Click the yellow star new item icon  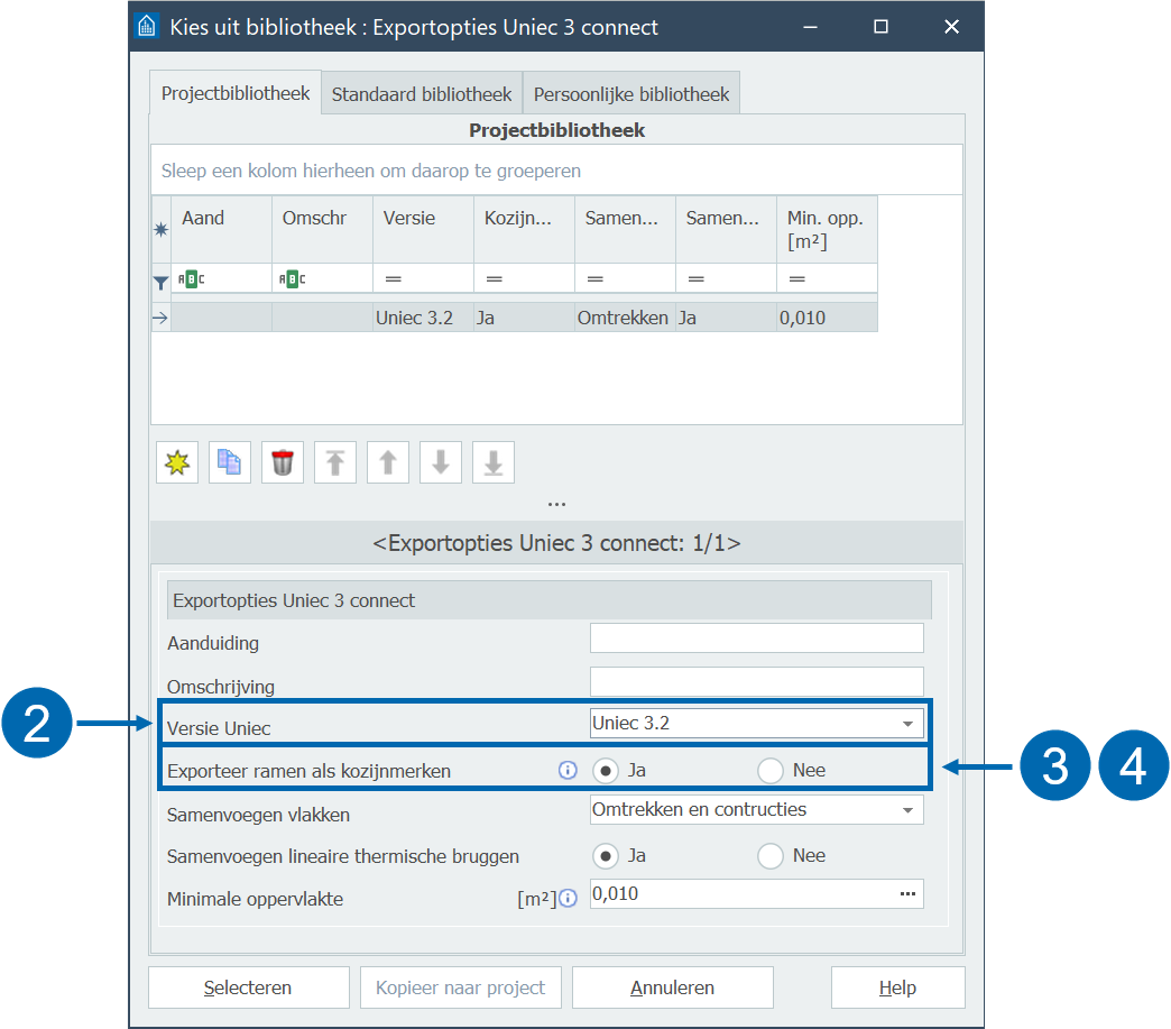pos(177,463)
